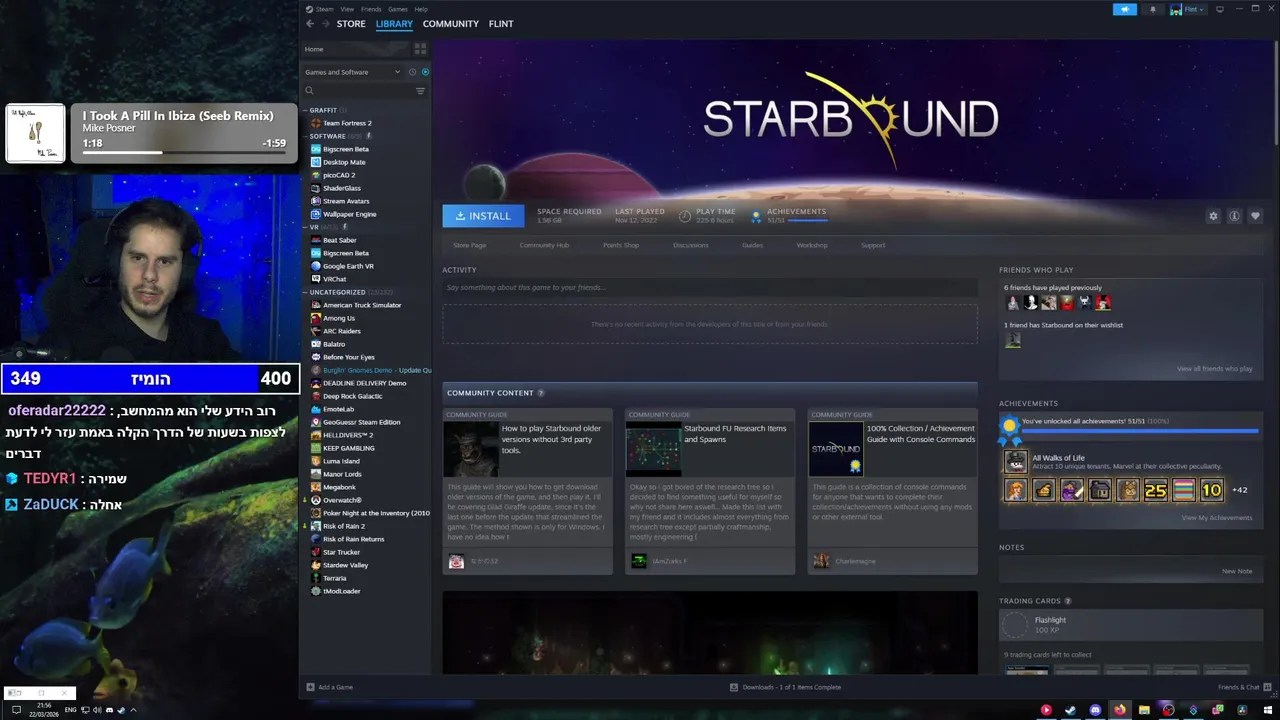Viewport: 1280px width, 720px height.
Task: Enter Big Picture mode icon
Action: point(1220,9)
